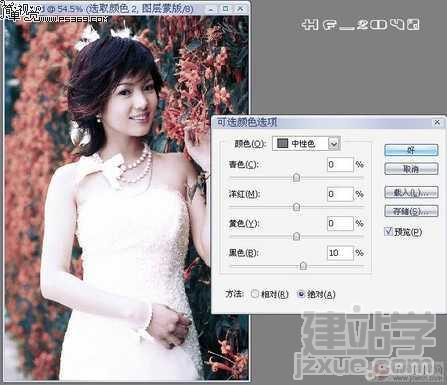Click the 洋红 (Magenta) slider handle
Viewport: 447px width, 385px height.
click(x=296, y=207)
